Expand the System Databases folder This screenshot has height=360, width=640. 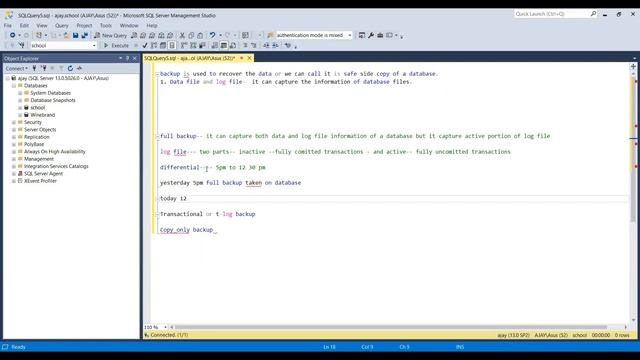[20, 93]
